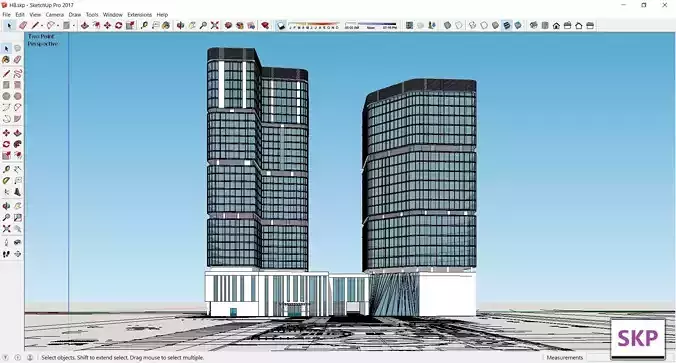Select the Make Component tool
676x363 pixels.
(x=17, y=48)
